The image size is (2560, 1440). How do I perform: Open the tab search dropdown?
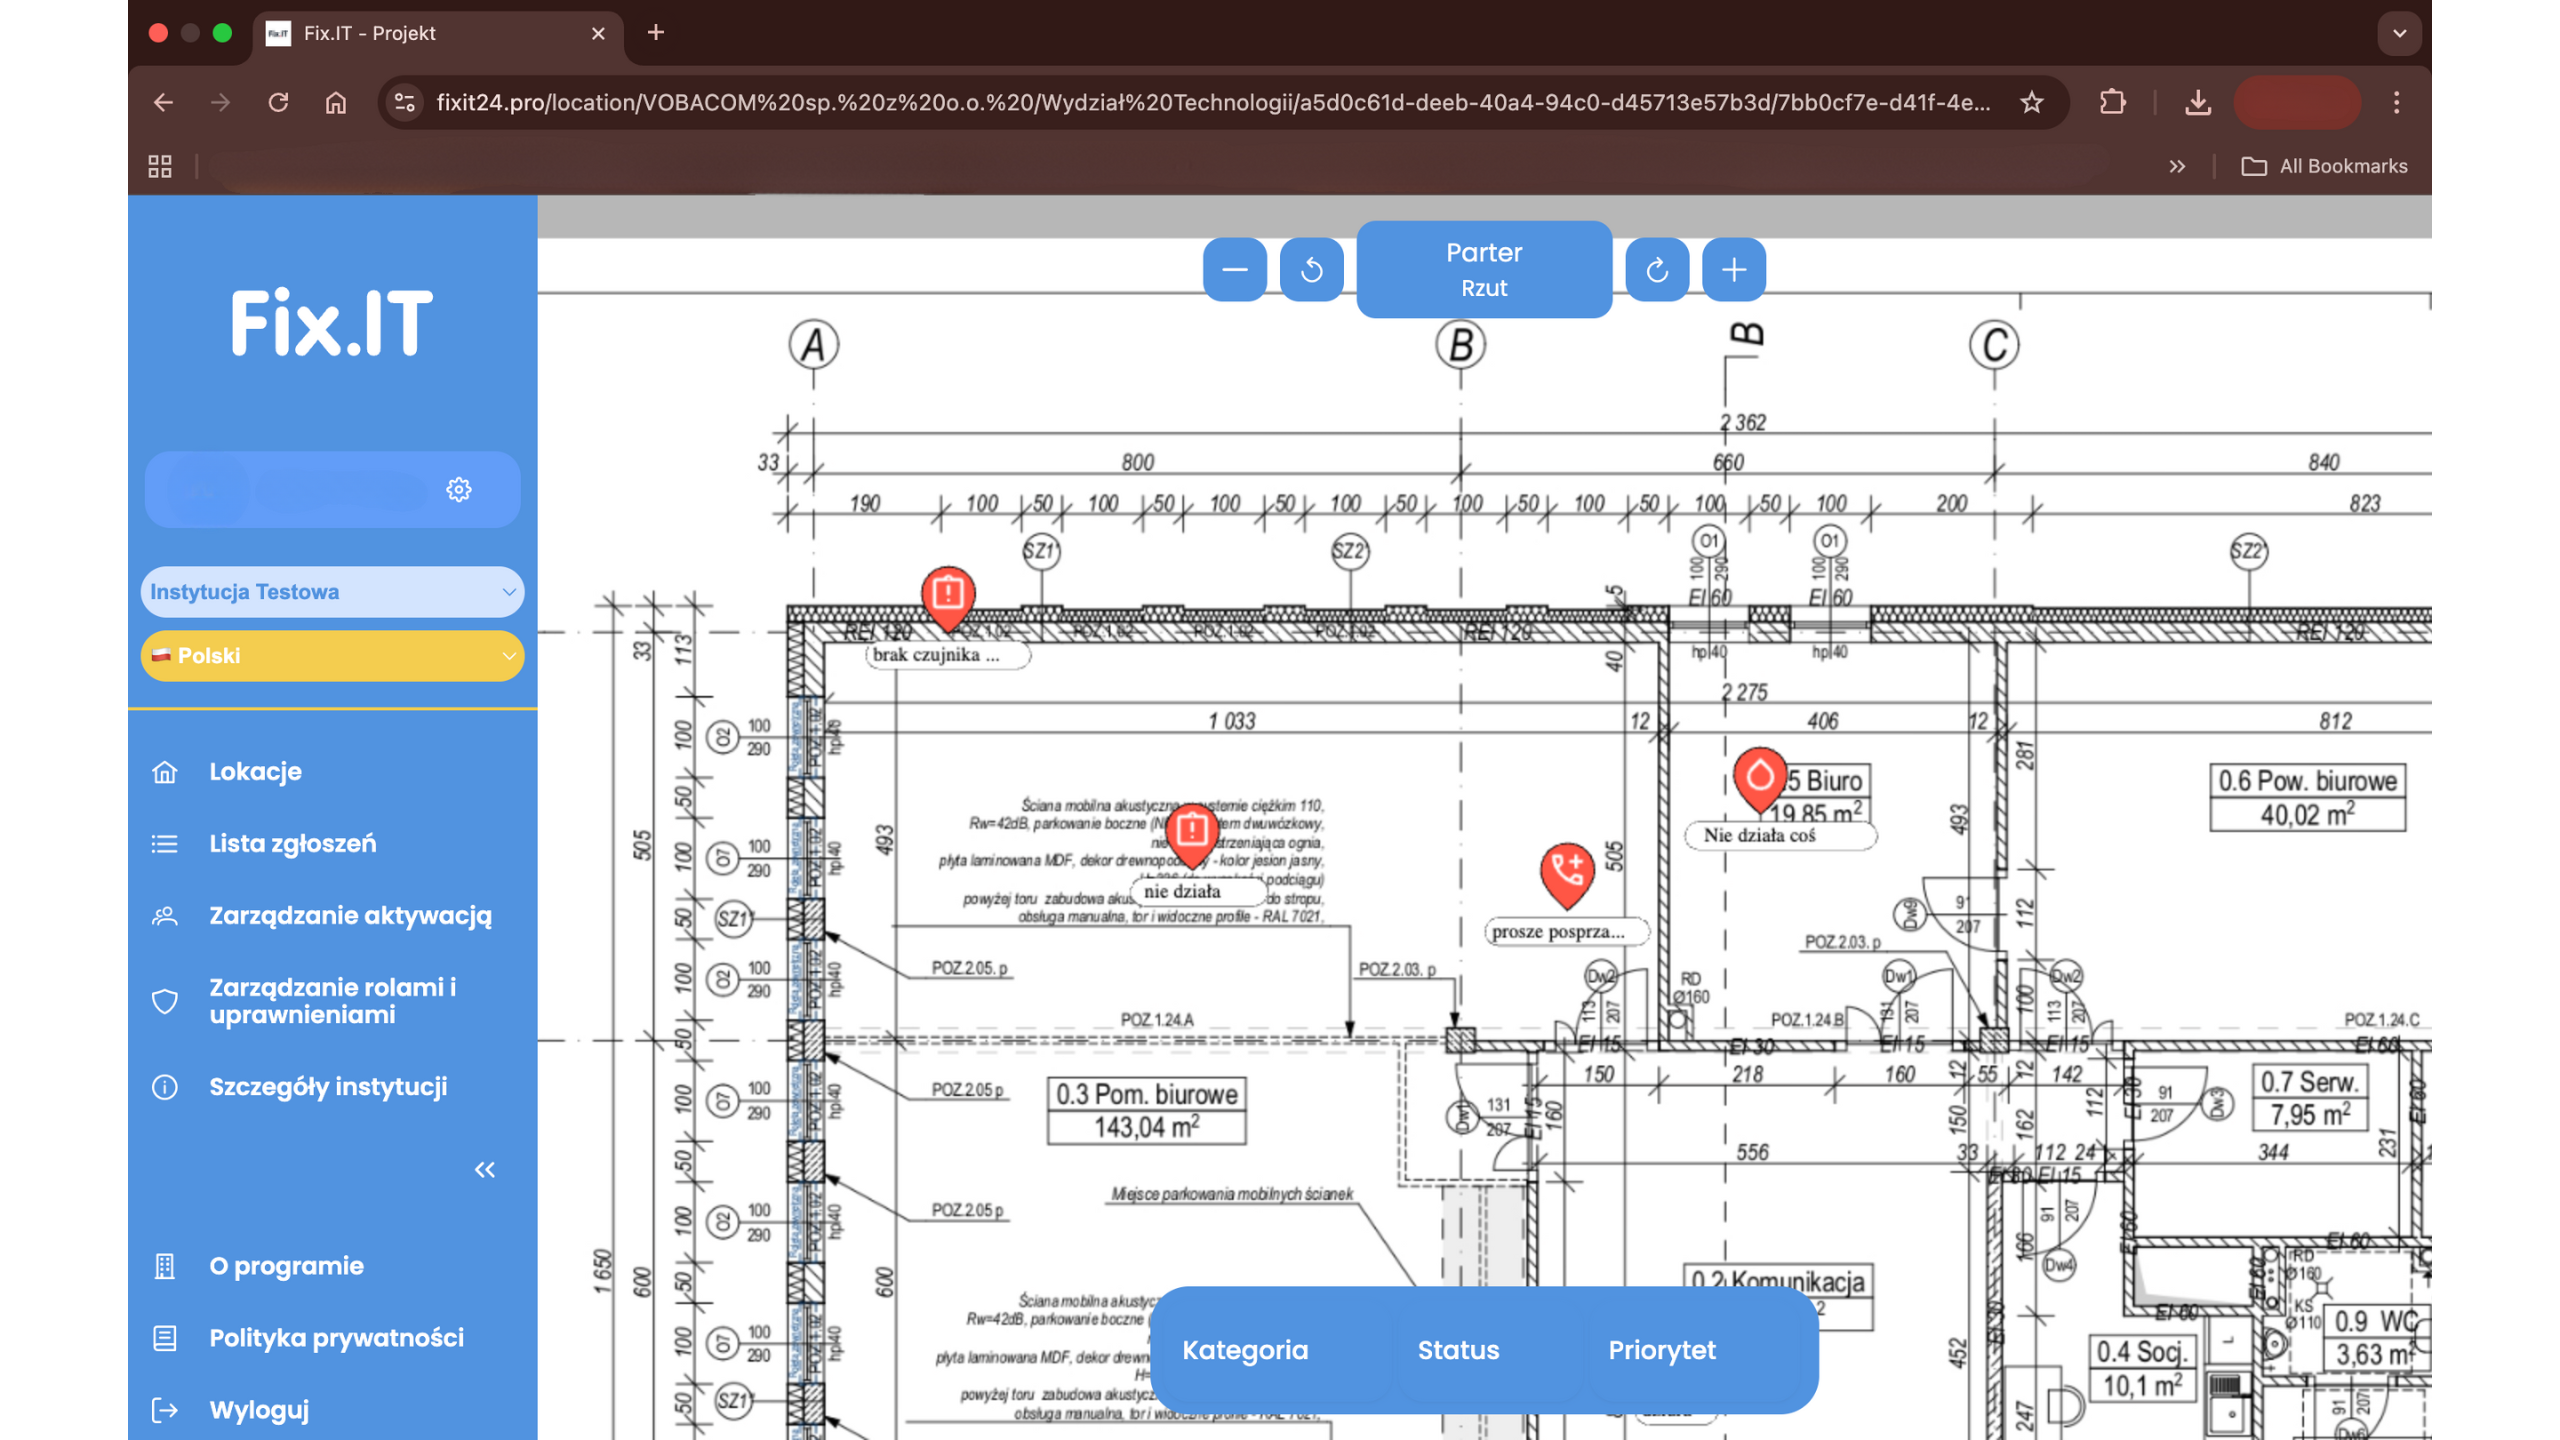pyautogui.click(x=2399, y=33)
